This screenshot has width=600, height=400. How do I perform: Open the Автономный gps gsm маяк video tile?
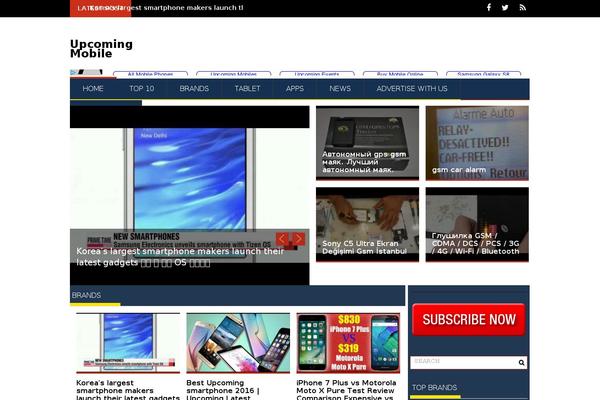tap(367, 143)
